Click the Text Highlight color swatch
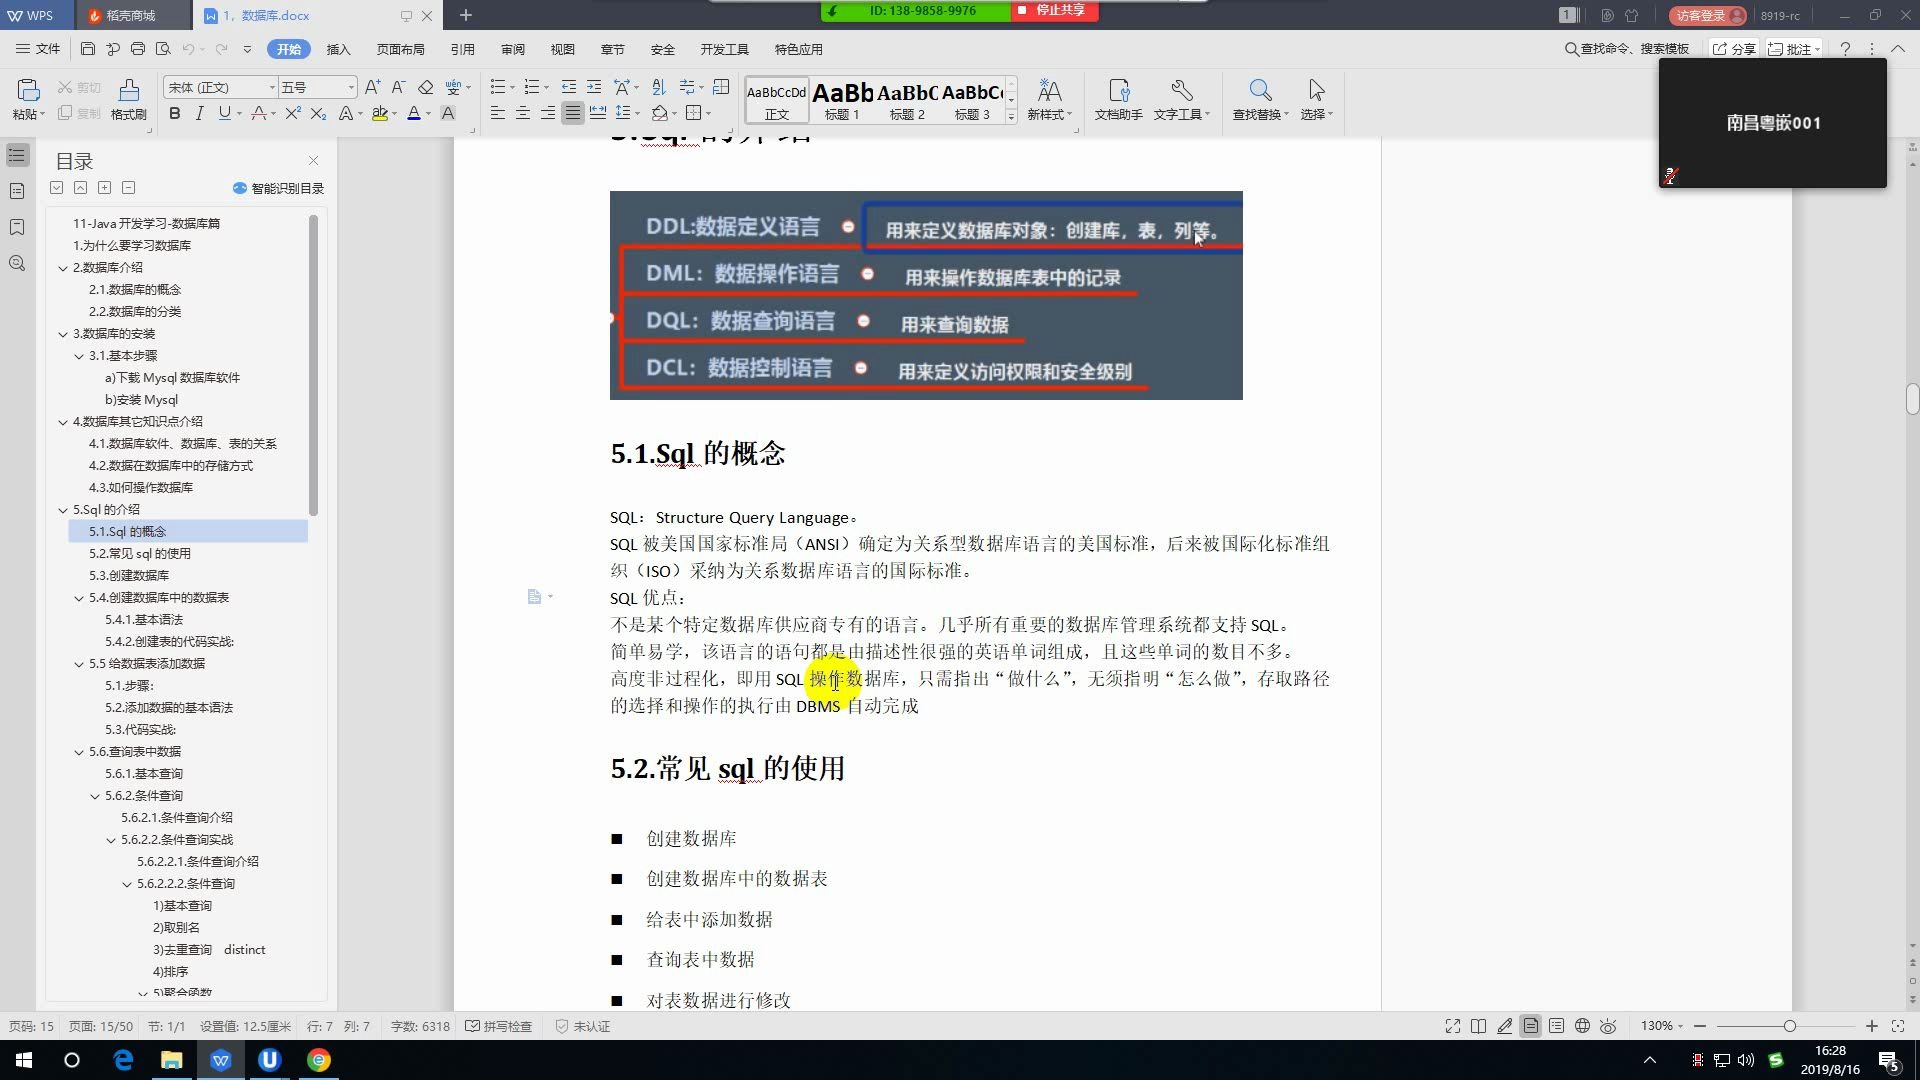The image size is (1920, 1080). [379, 114]
